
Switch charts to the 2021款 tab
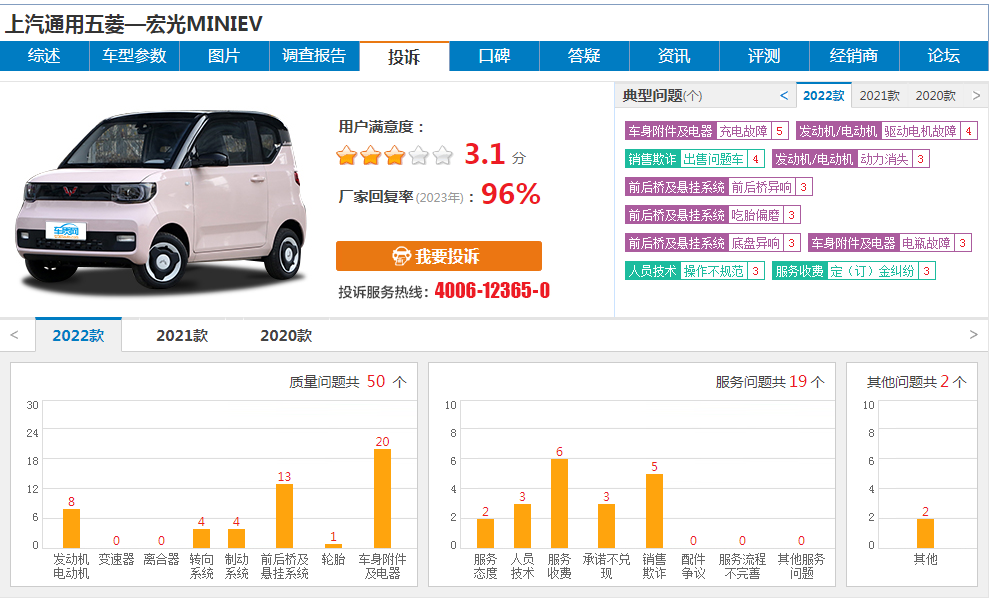click(182, 336)
